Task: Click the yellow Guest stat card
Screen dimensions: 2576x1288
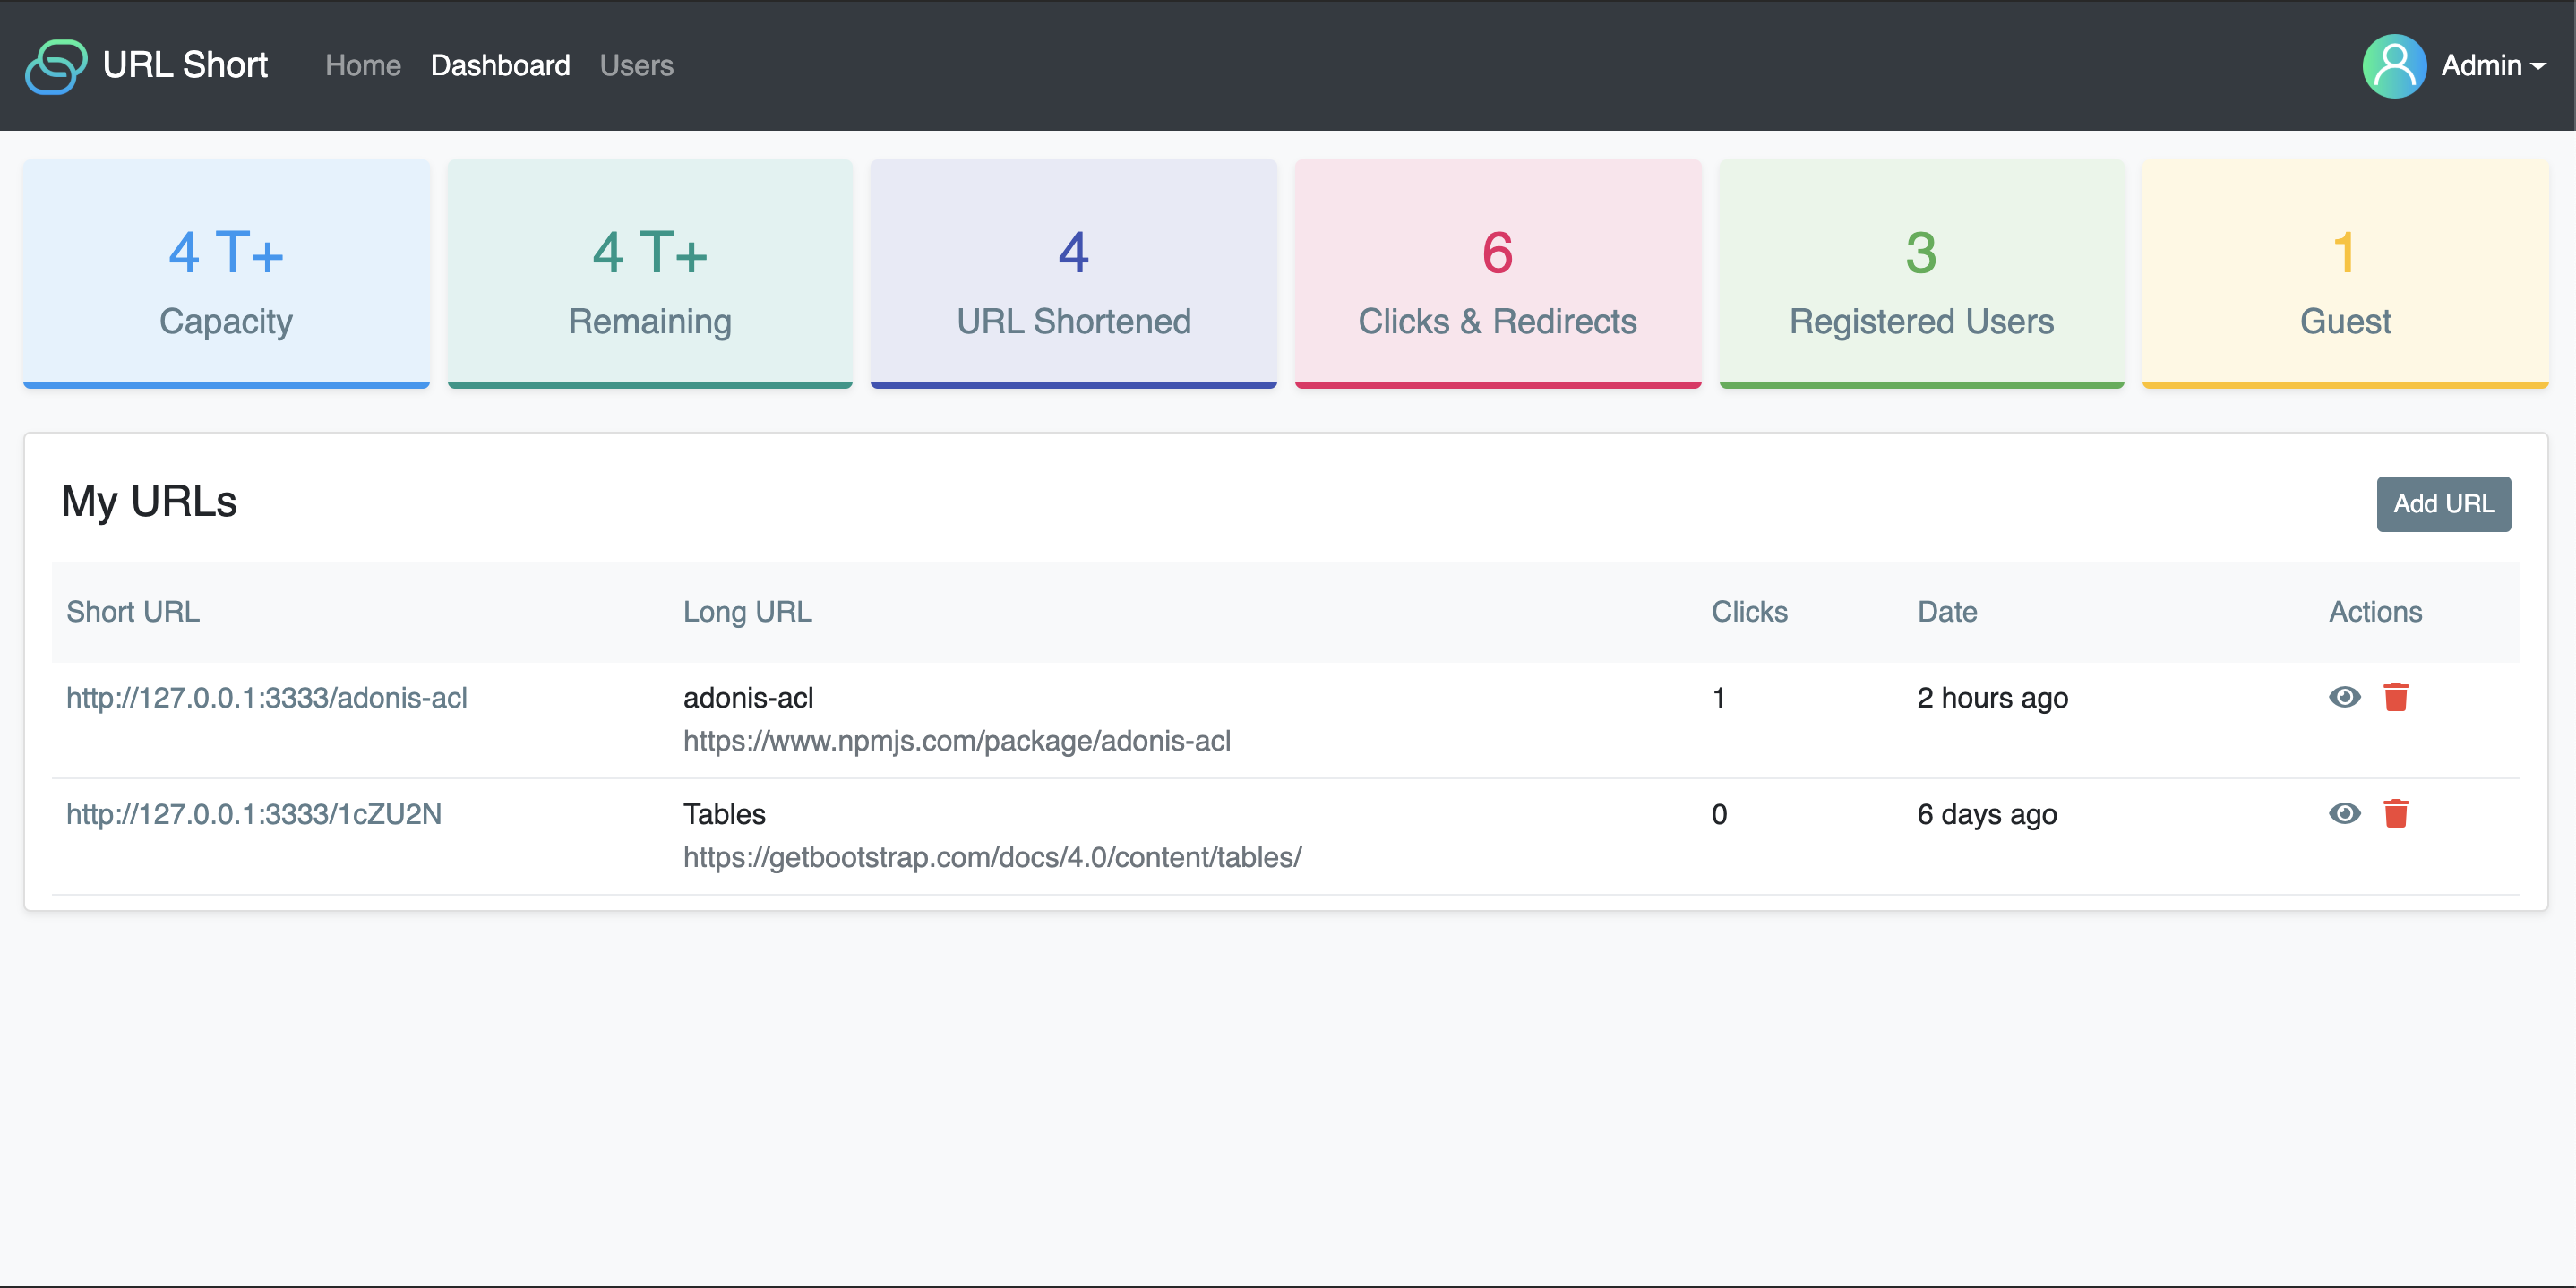Action: (2344, 273)
